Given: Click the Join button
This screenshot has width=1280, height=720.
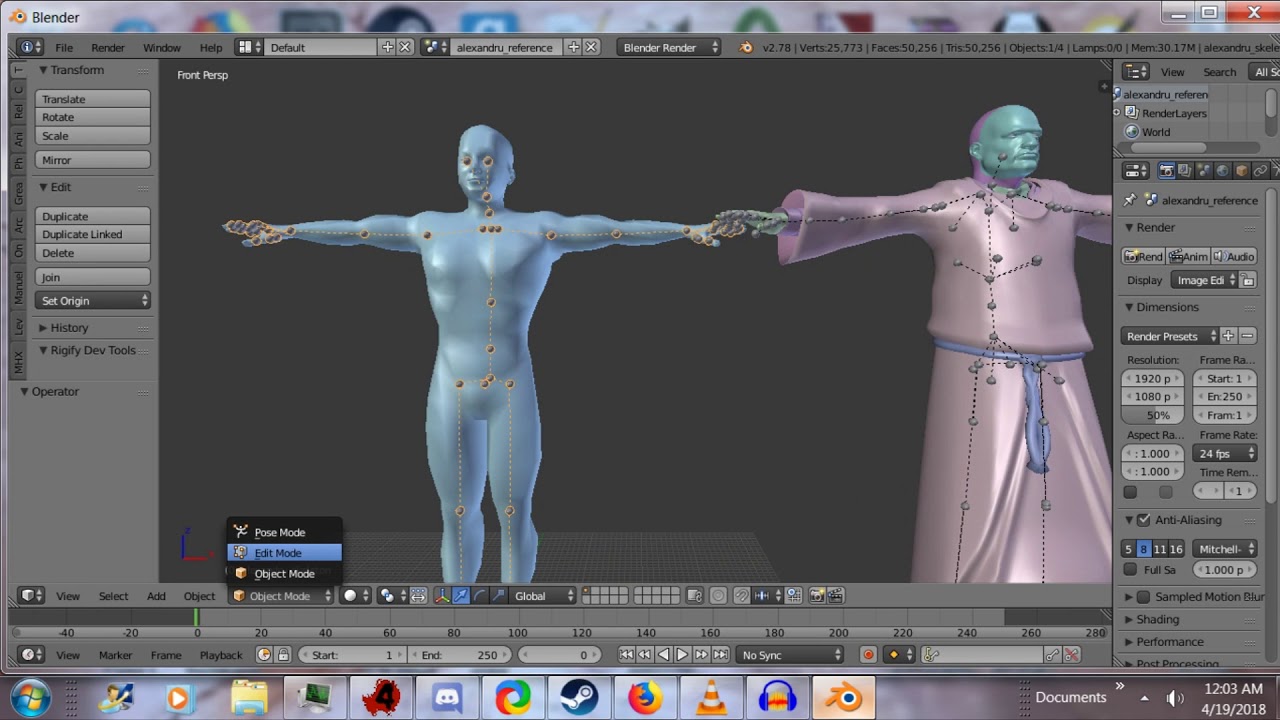Looking at the screenshot, I should click(93, 277).
